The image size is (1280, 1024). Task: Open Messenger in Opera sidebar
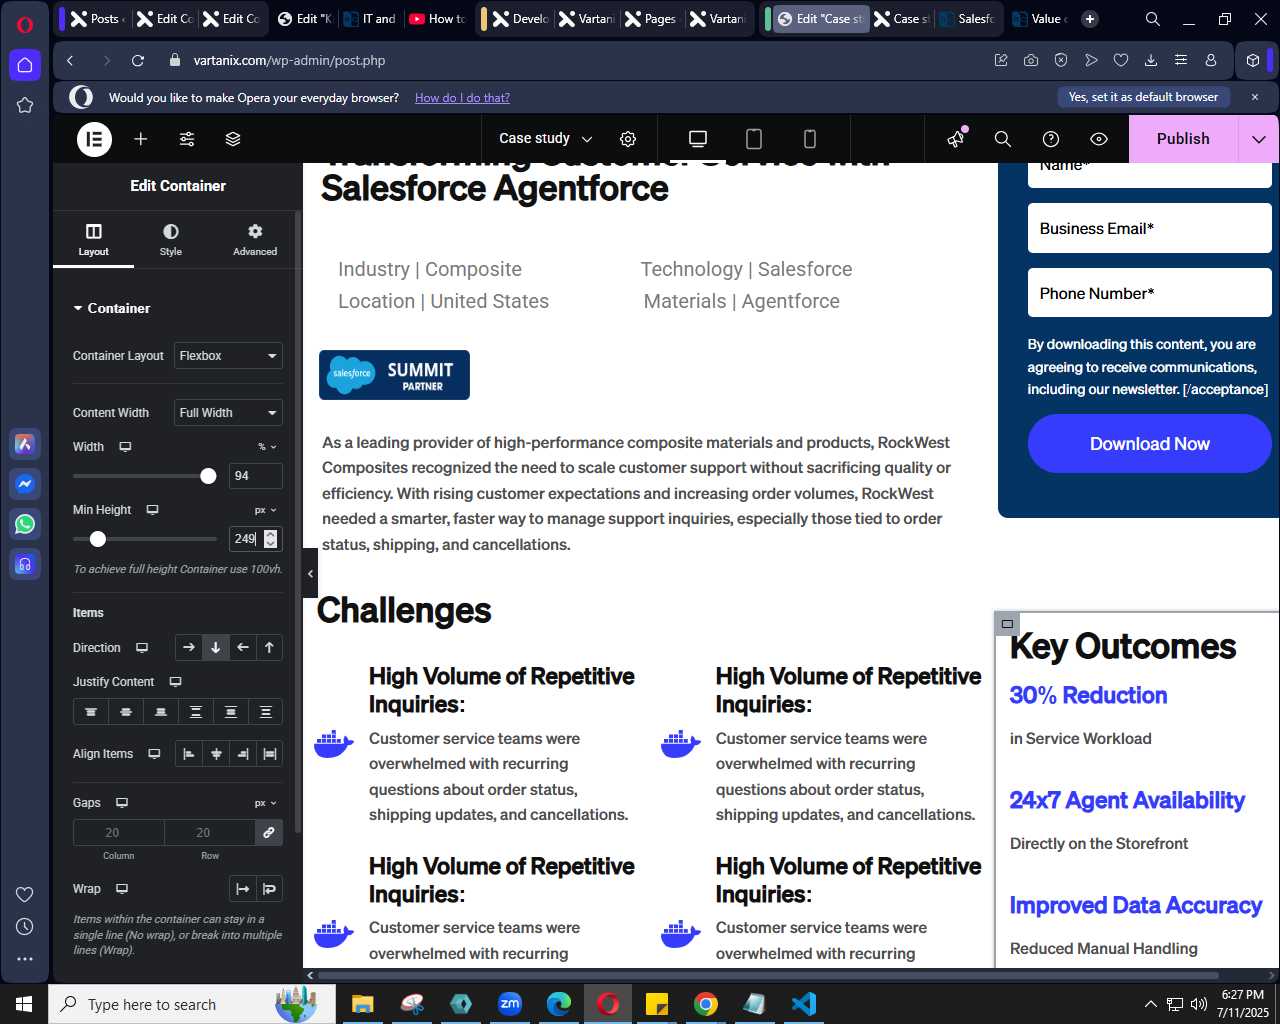point(25,484)
